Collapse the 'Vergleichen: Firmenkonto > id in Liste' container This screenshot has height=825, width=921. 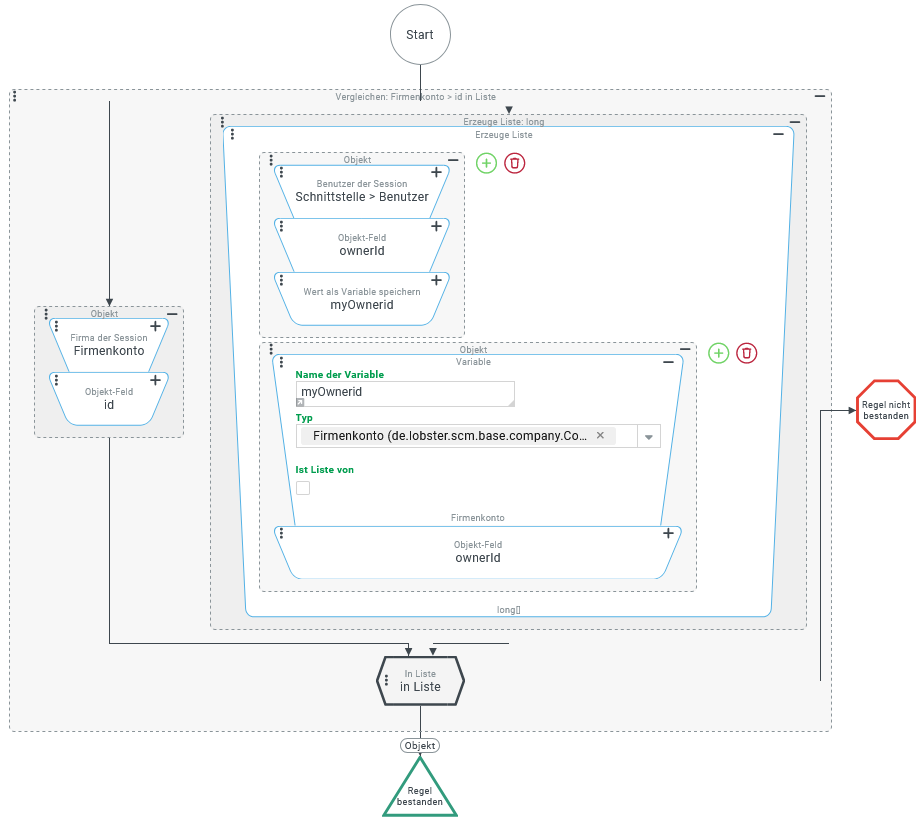pos(820,96)
